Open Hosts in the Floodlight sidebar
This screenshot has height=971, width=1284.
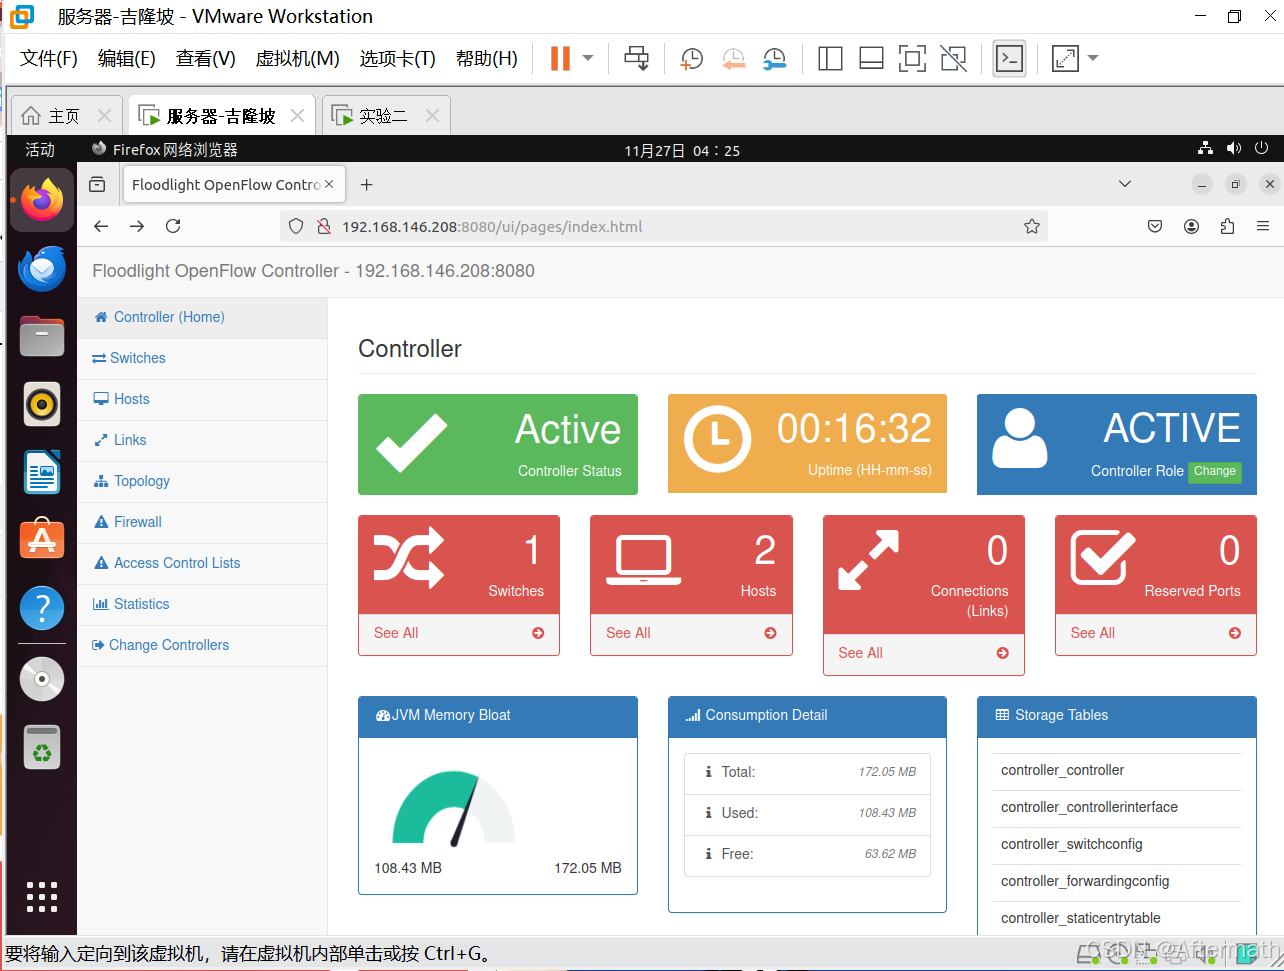pos(202,399)
